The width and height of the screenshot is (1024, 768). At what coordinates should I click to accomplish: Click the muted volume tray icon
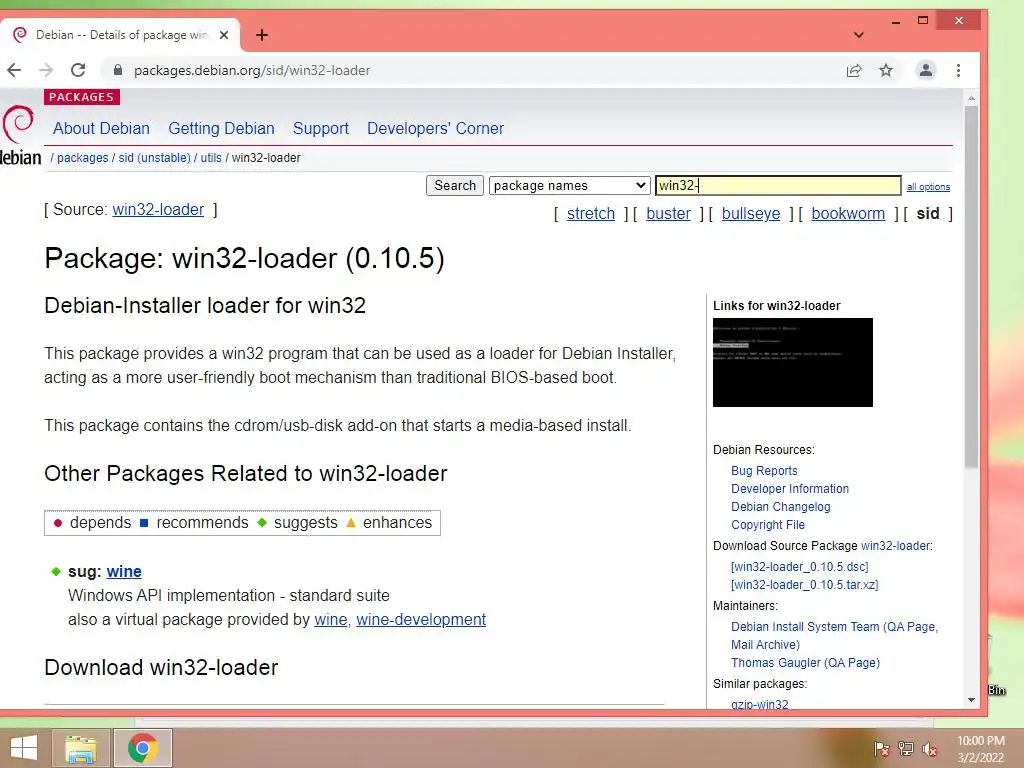point(930,749)
